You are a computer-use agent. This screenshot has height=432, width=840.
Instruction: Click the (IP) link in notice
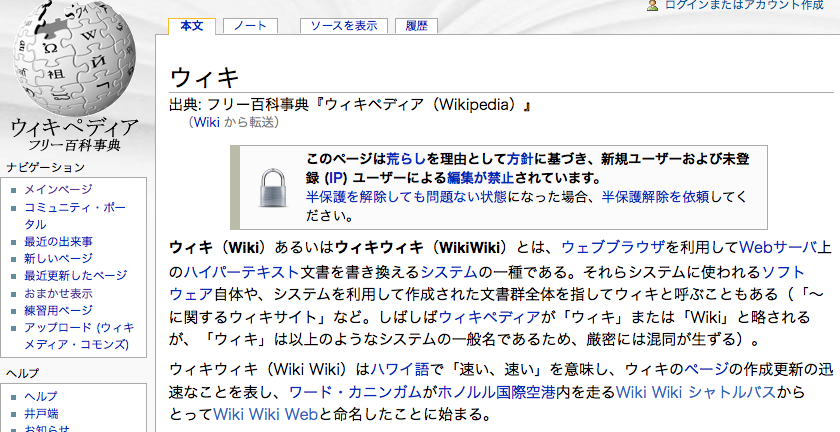[x=335, y=177]
